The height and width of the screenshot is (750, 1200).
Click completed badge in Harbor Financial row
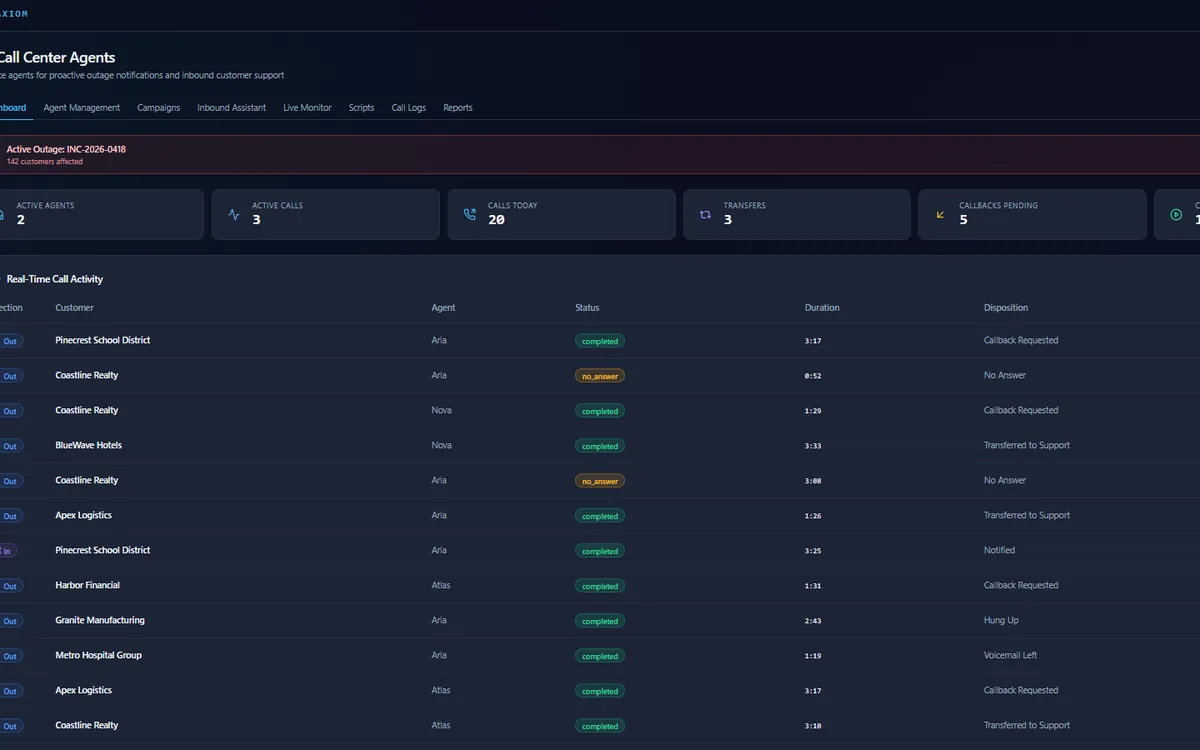point(600,586)
